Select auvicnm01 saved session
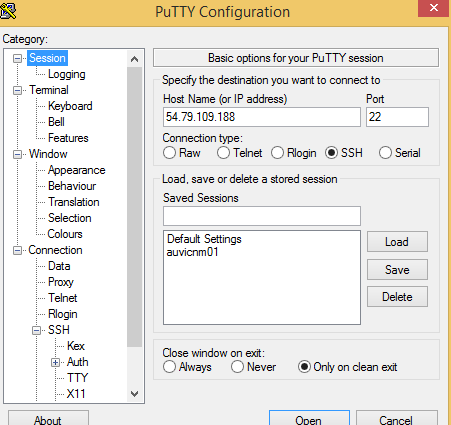This screenshot has height=425, width=451. [x=192, y=252]
